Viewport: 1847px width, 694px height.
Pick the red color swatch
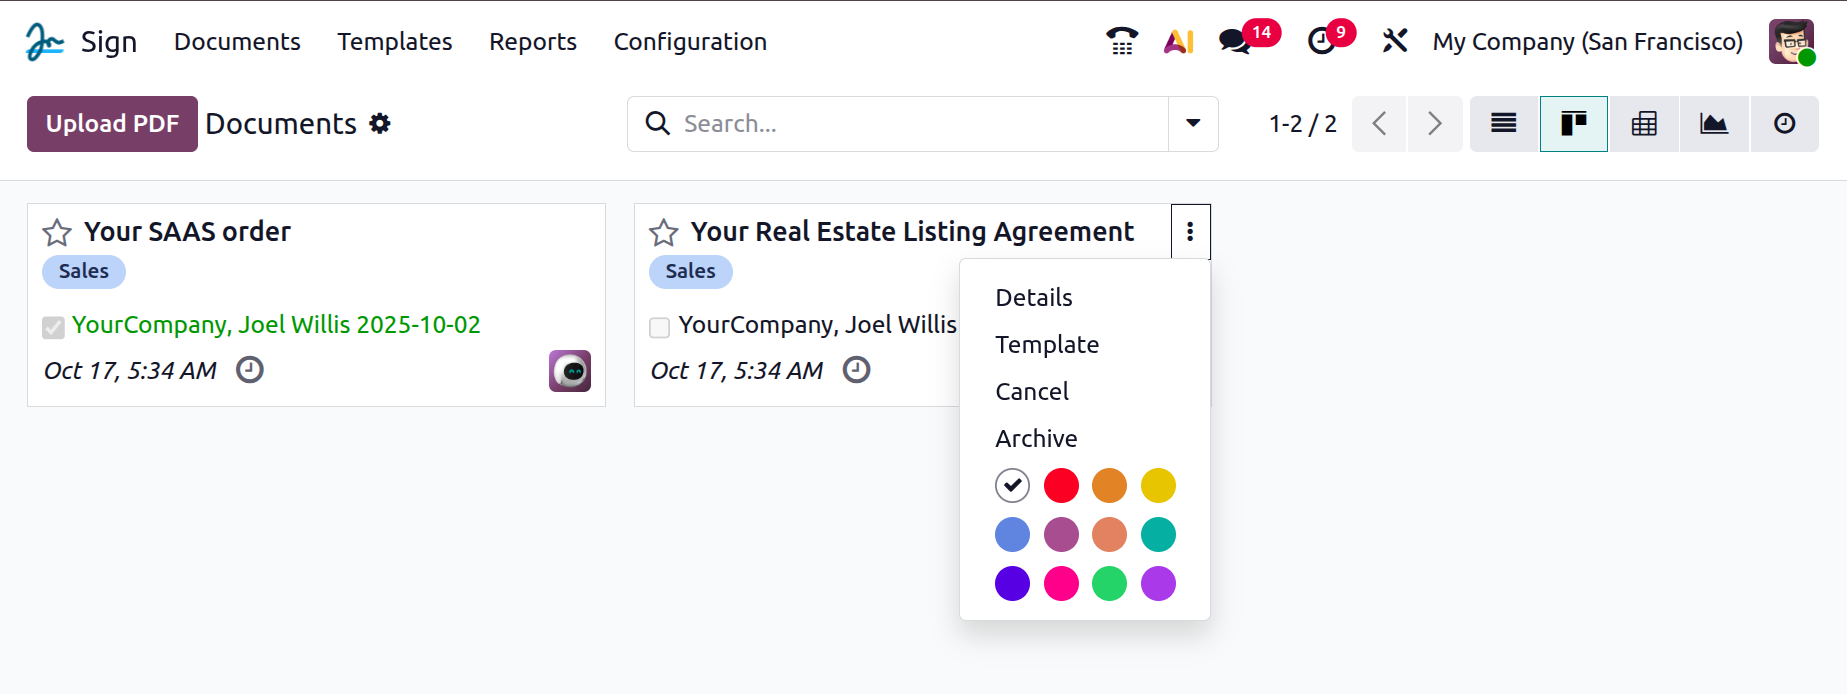coord(1061,486)
